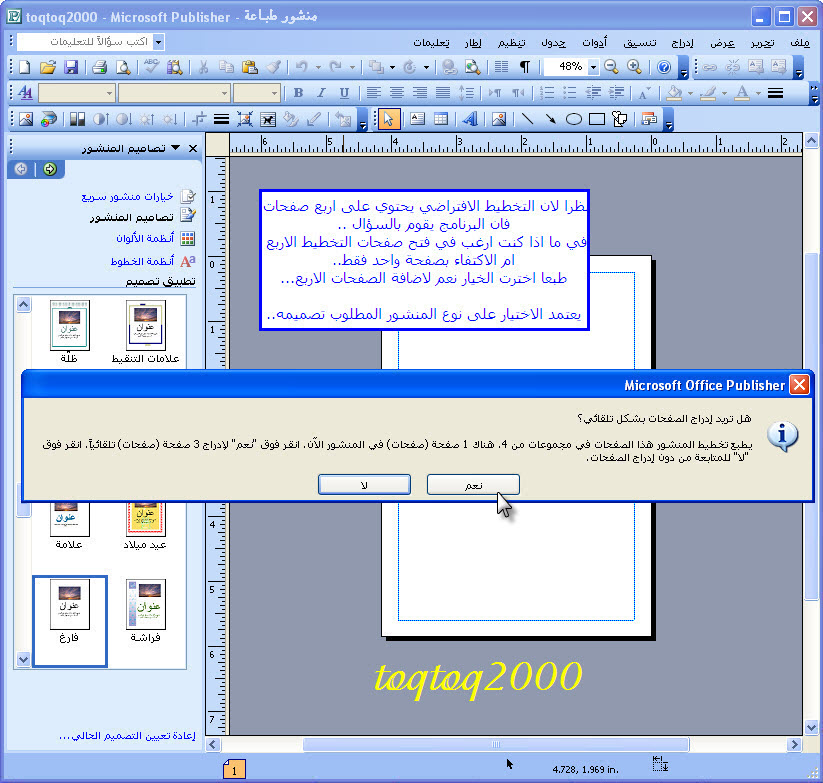Toggle Underline formatting
The width and height of the screenshot is (823, 783).
click(x=344, y=93)
